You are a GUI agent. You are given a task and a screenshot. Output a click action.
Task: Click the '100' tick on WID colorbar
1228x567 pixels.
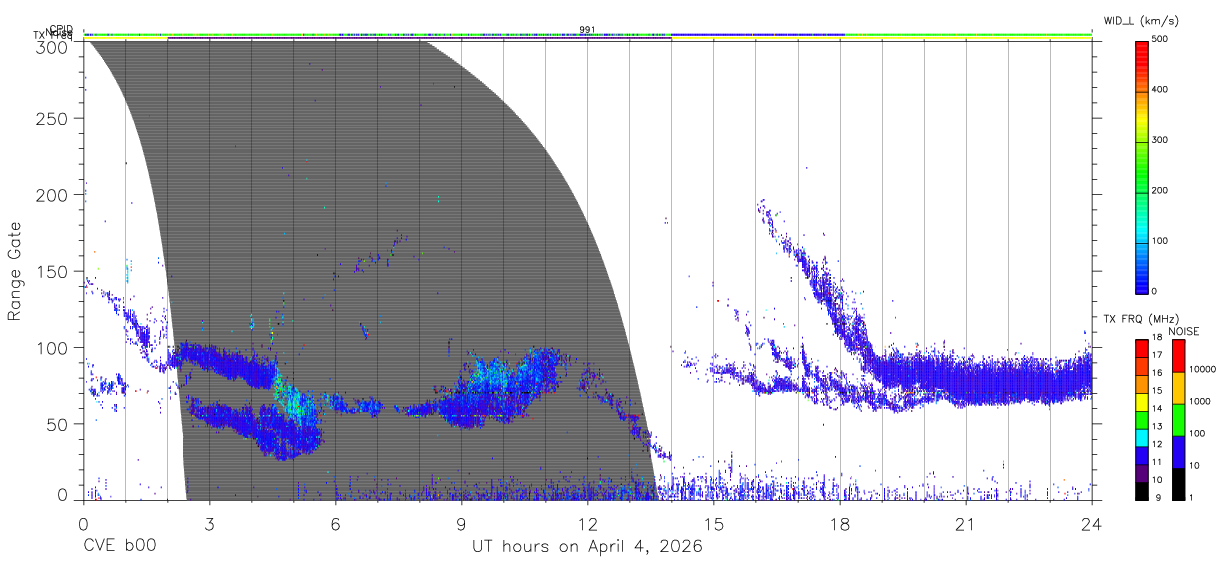click(1160, 241)
